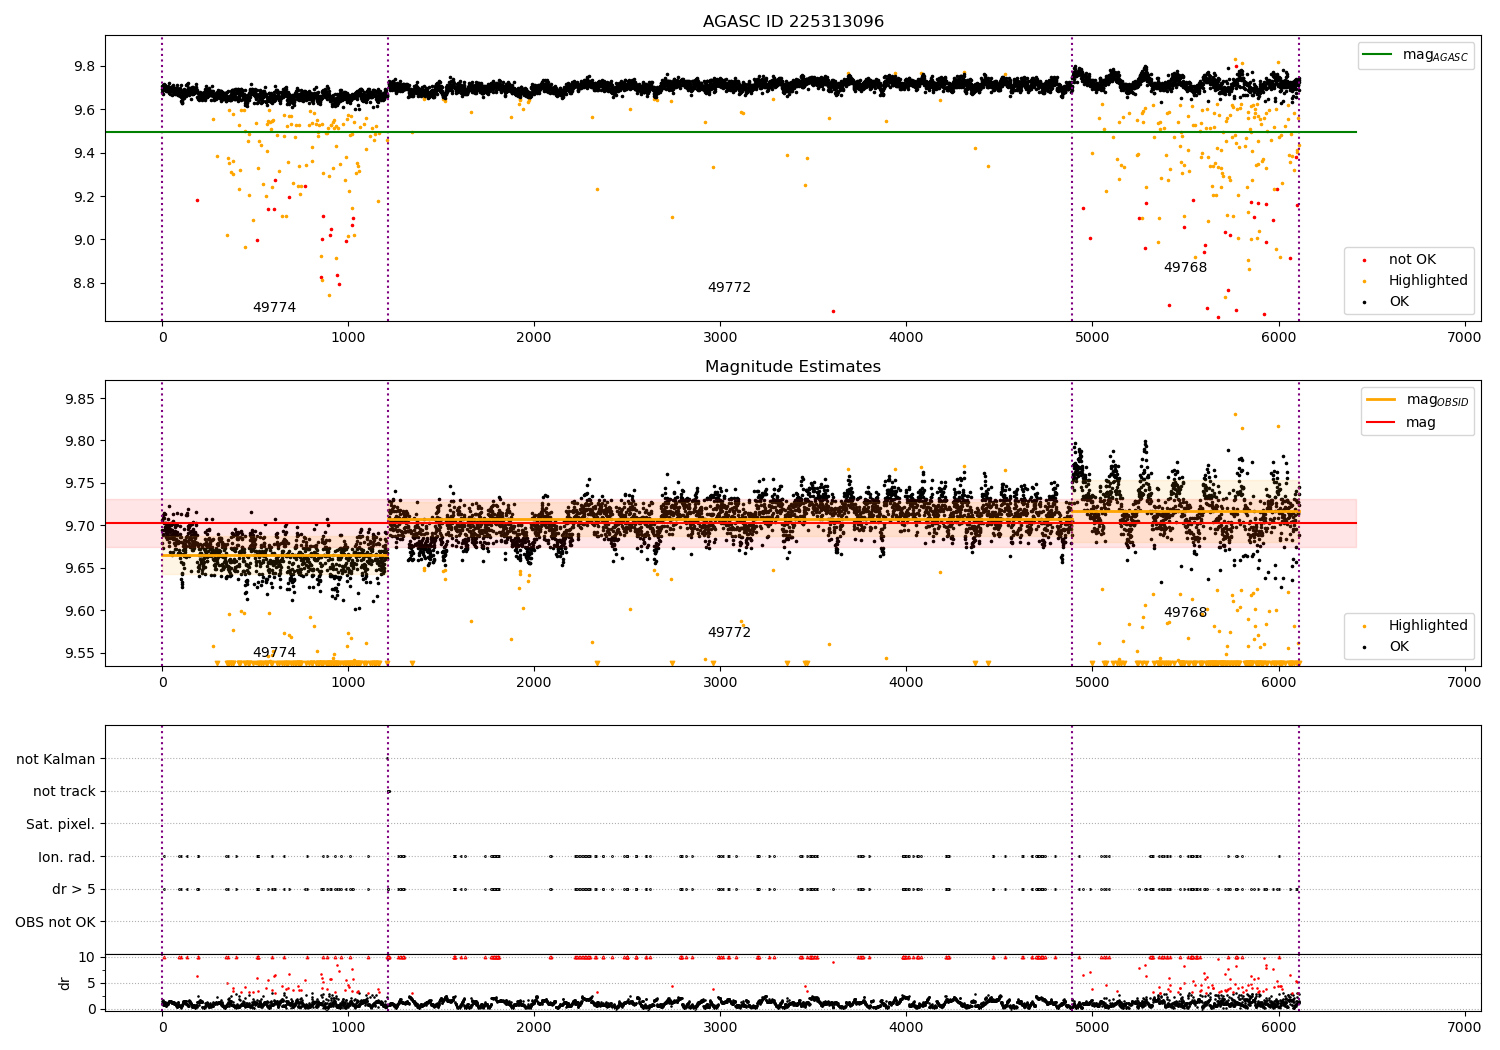Select the Magnitude Estimates subplot title
This screenshot has height=1050, width=1500.
(793, 367)
